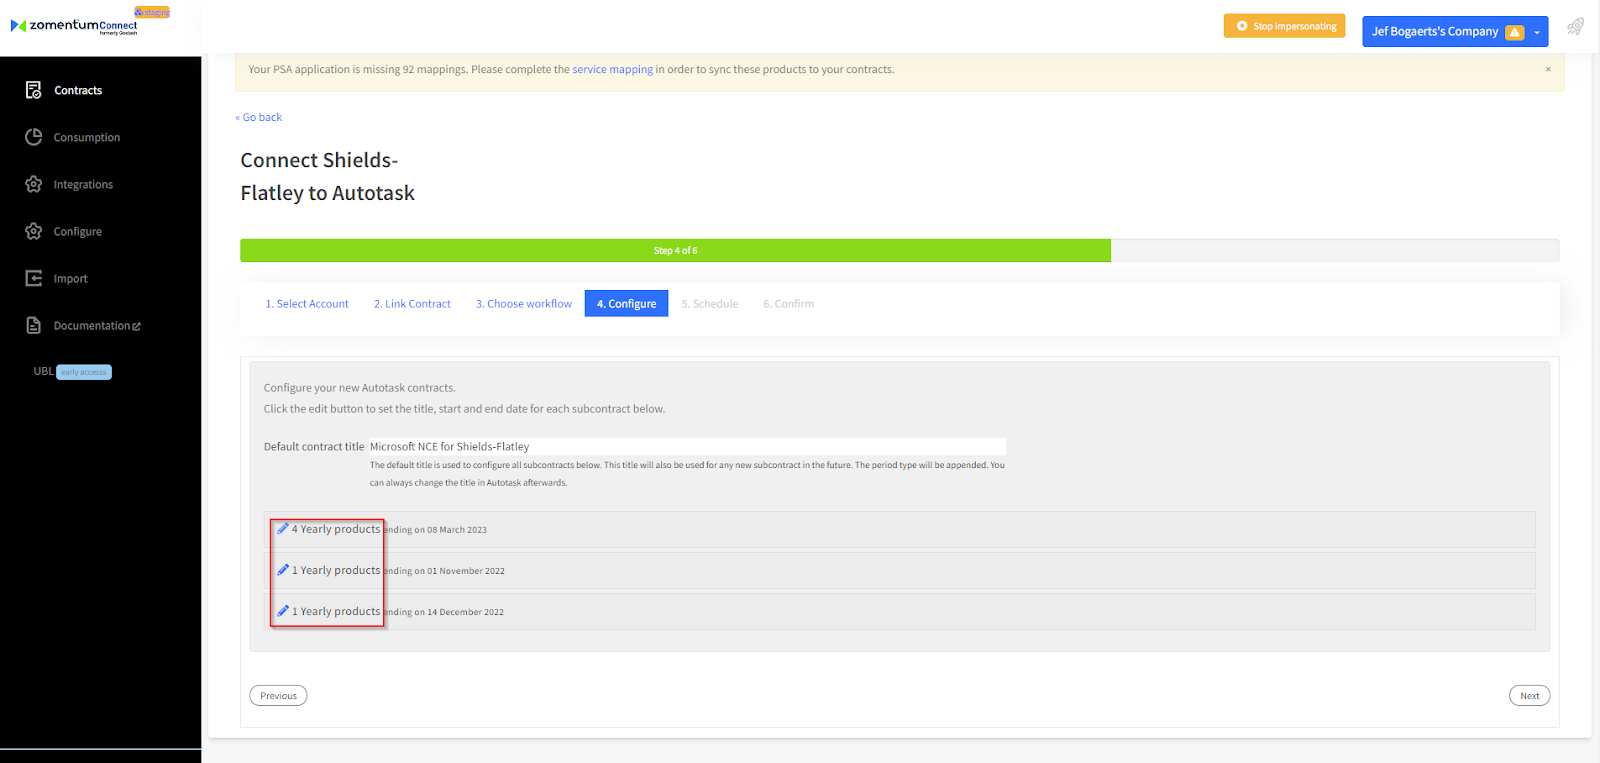
Task: Open the UBL early access item
Action: click(72, 371)
